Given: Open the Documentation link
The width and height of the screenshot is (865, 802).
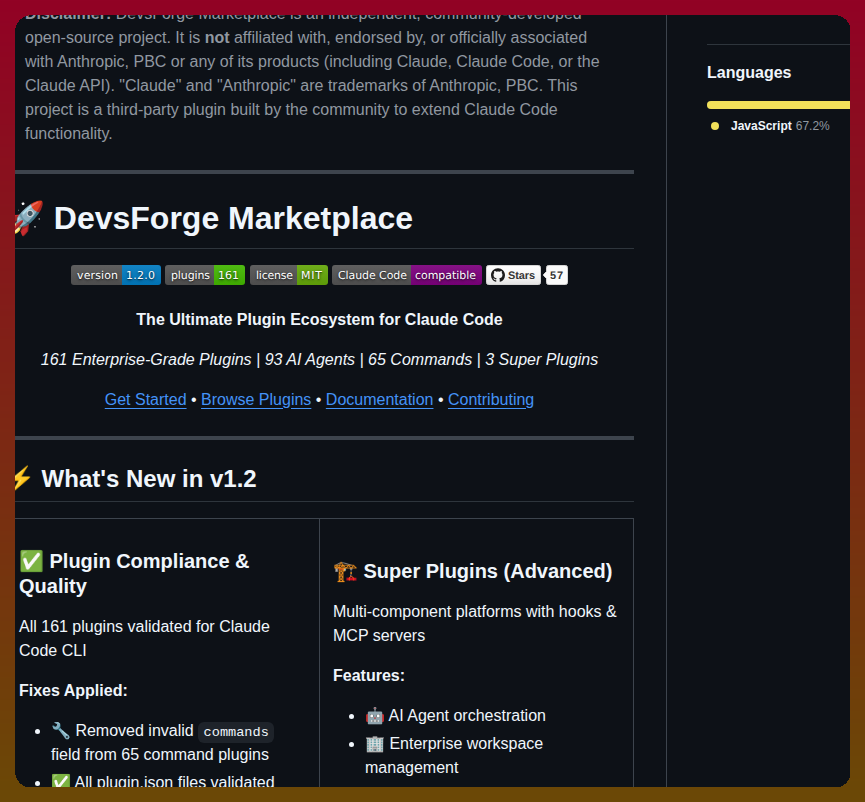Looking at the screenshot, I should pos(380,399).
